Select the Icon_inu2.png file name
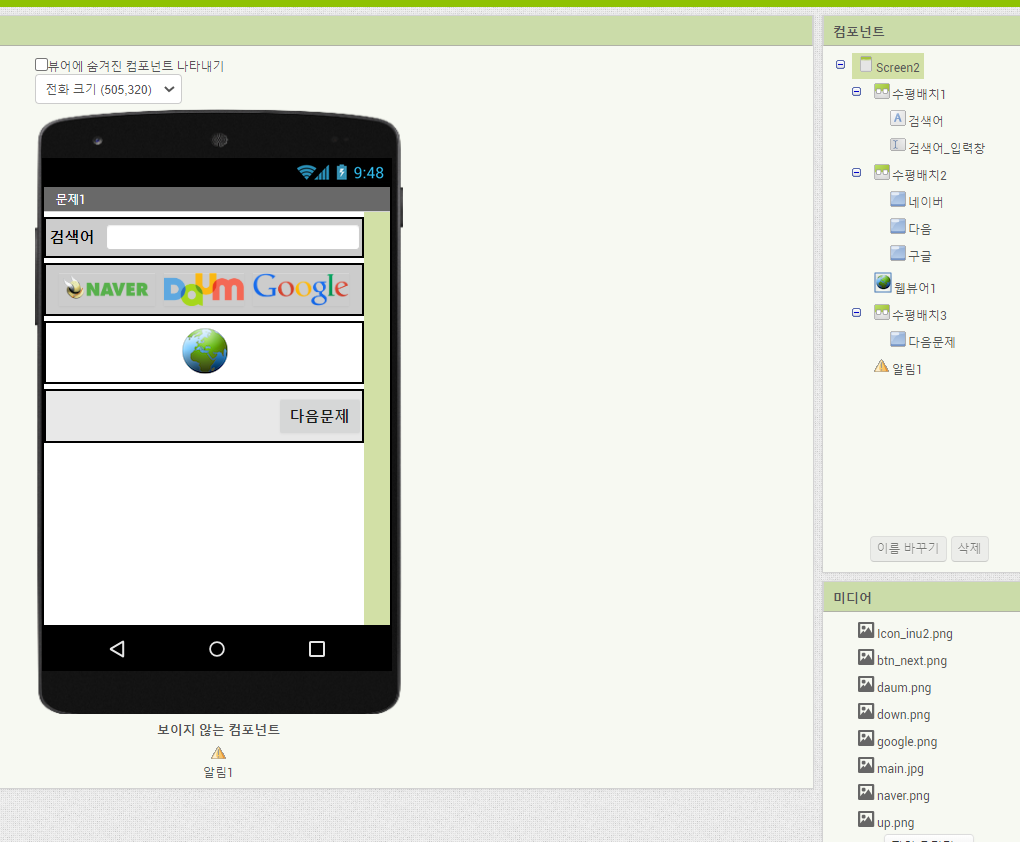This screenshot has height=842, width=1020. point(915,634)
